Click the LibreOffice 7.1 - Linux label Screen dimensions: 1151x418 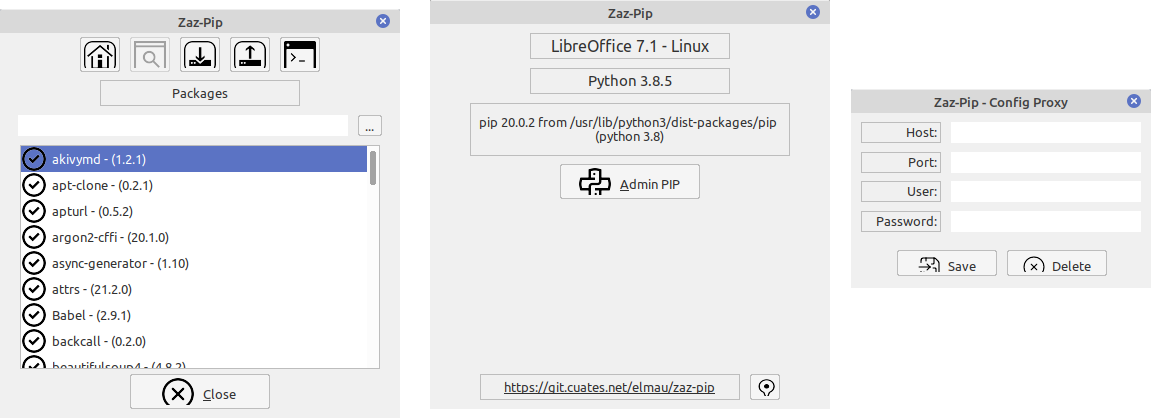pyautogui.click(x=630, y=46)
